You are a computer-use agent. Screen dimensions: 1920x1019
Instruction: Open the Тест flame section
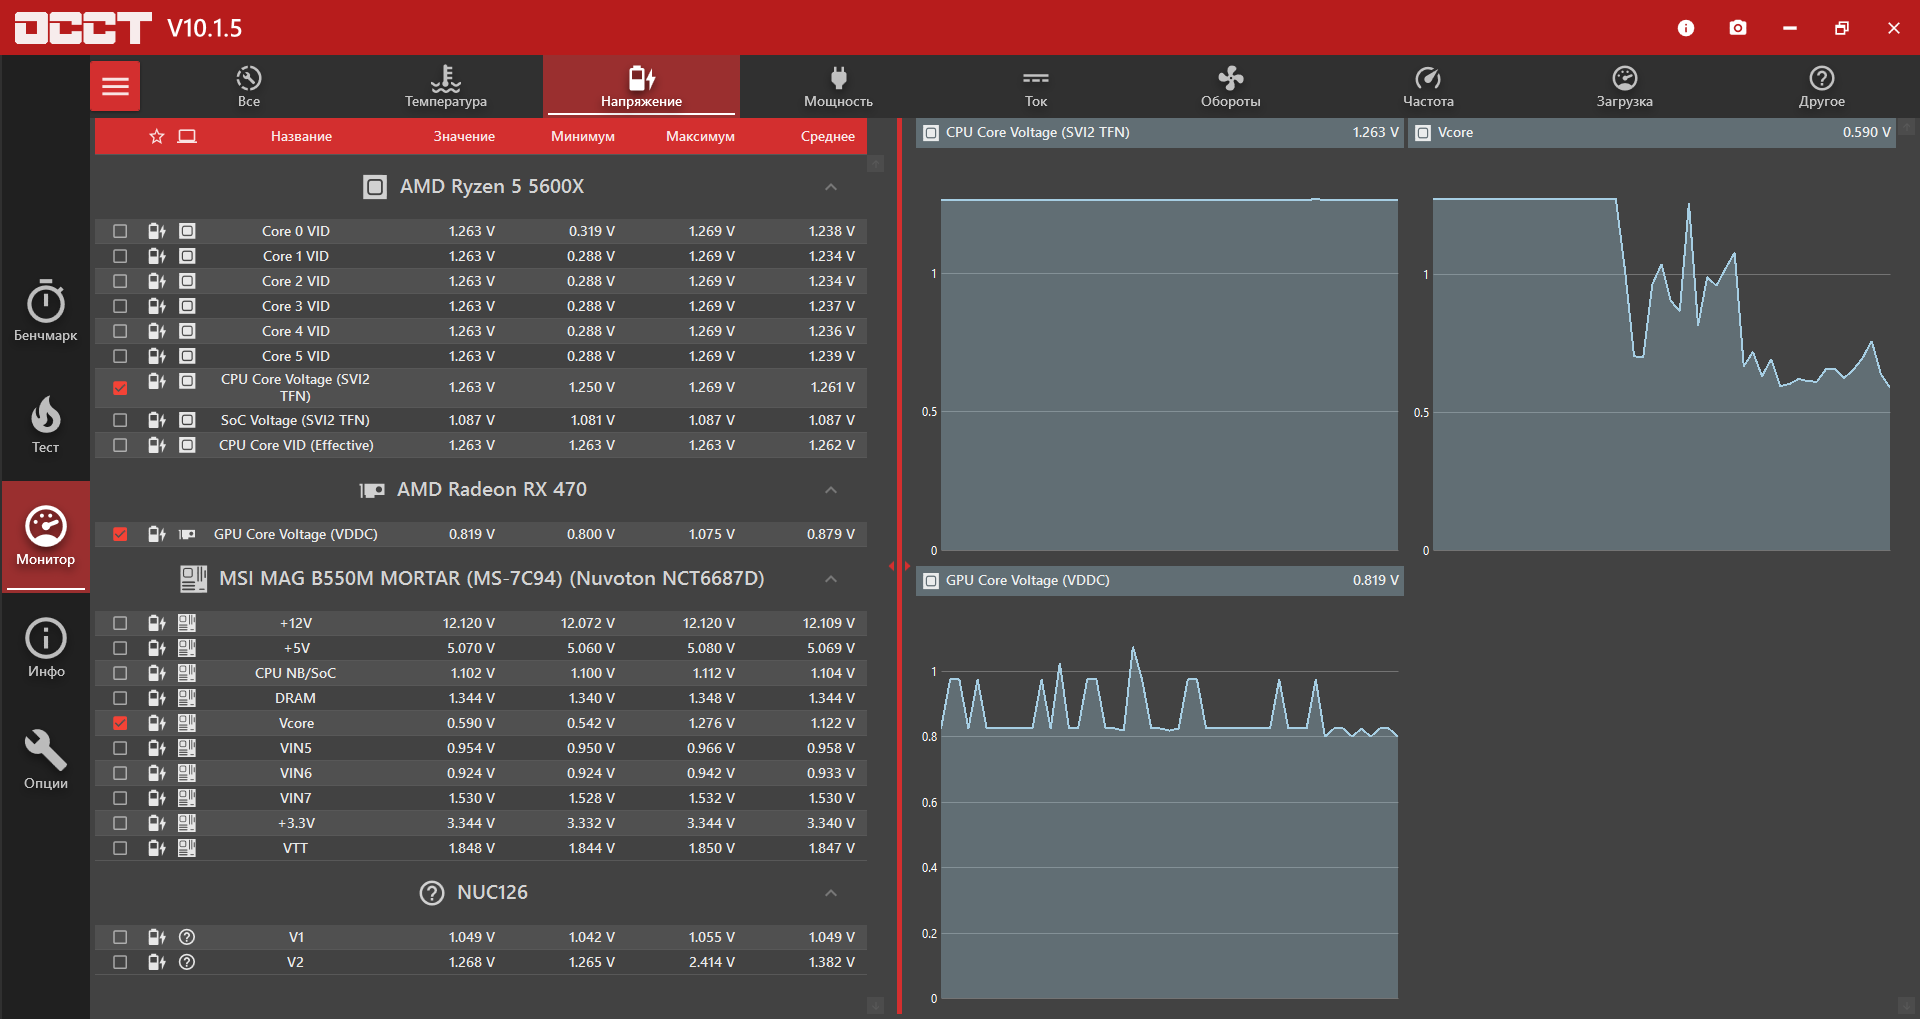(45, 424)
